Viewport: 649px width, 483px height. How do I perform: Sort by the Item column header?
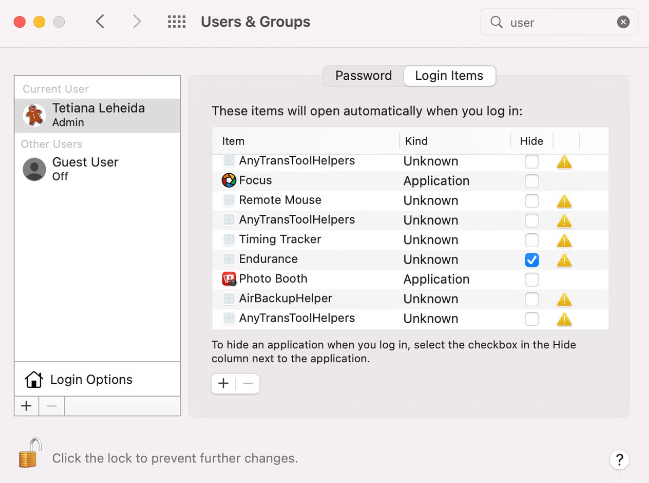[x=306, y=141]
